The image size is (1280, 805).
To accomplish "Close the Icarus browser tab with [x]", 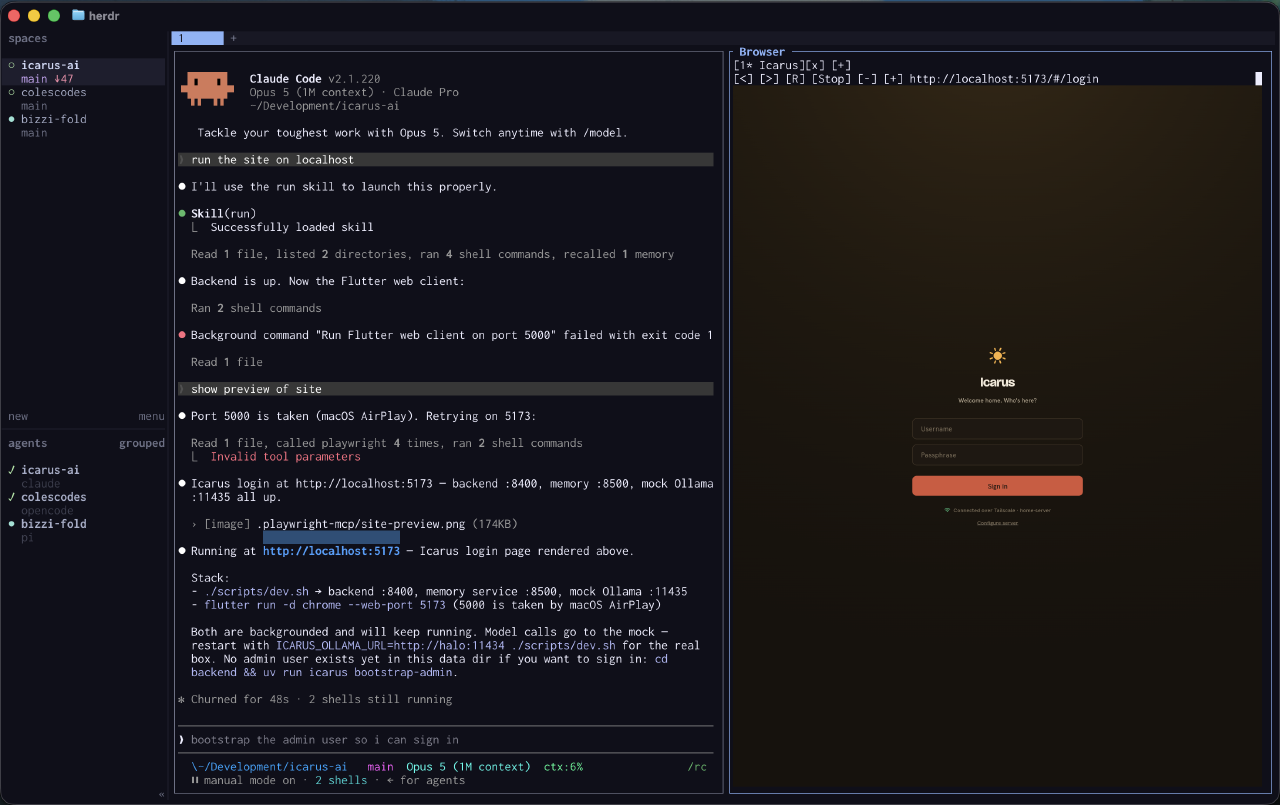I will tap(815, 65).
